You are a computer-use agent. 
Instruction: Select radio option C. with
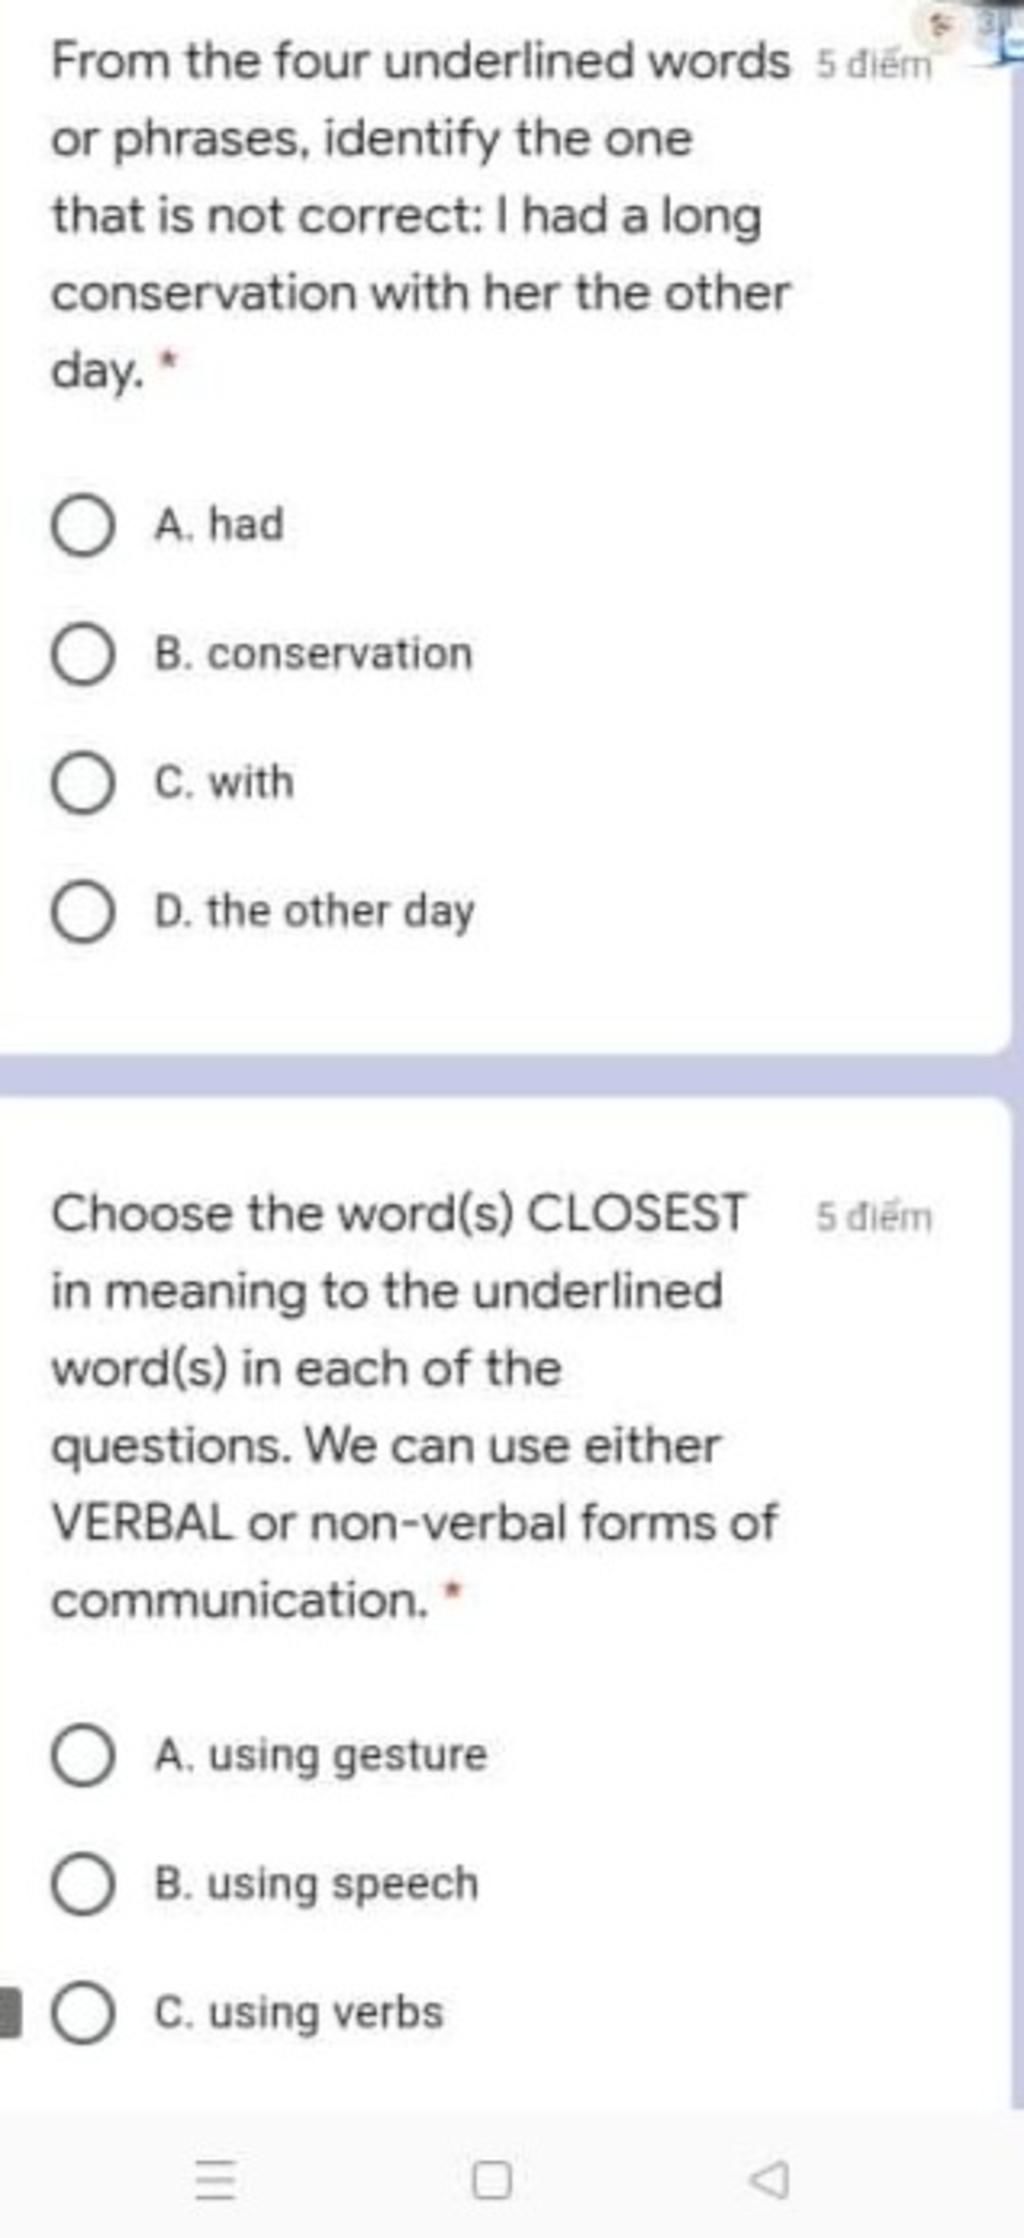point(82,783)
